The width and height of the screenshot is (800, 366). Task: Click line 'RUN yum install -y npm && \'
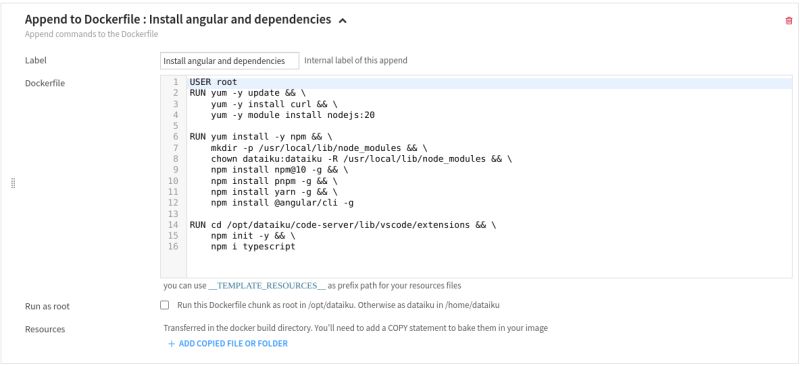click(261, 137)
